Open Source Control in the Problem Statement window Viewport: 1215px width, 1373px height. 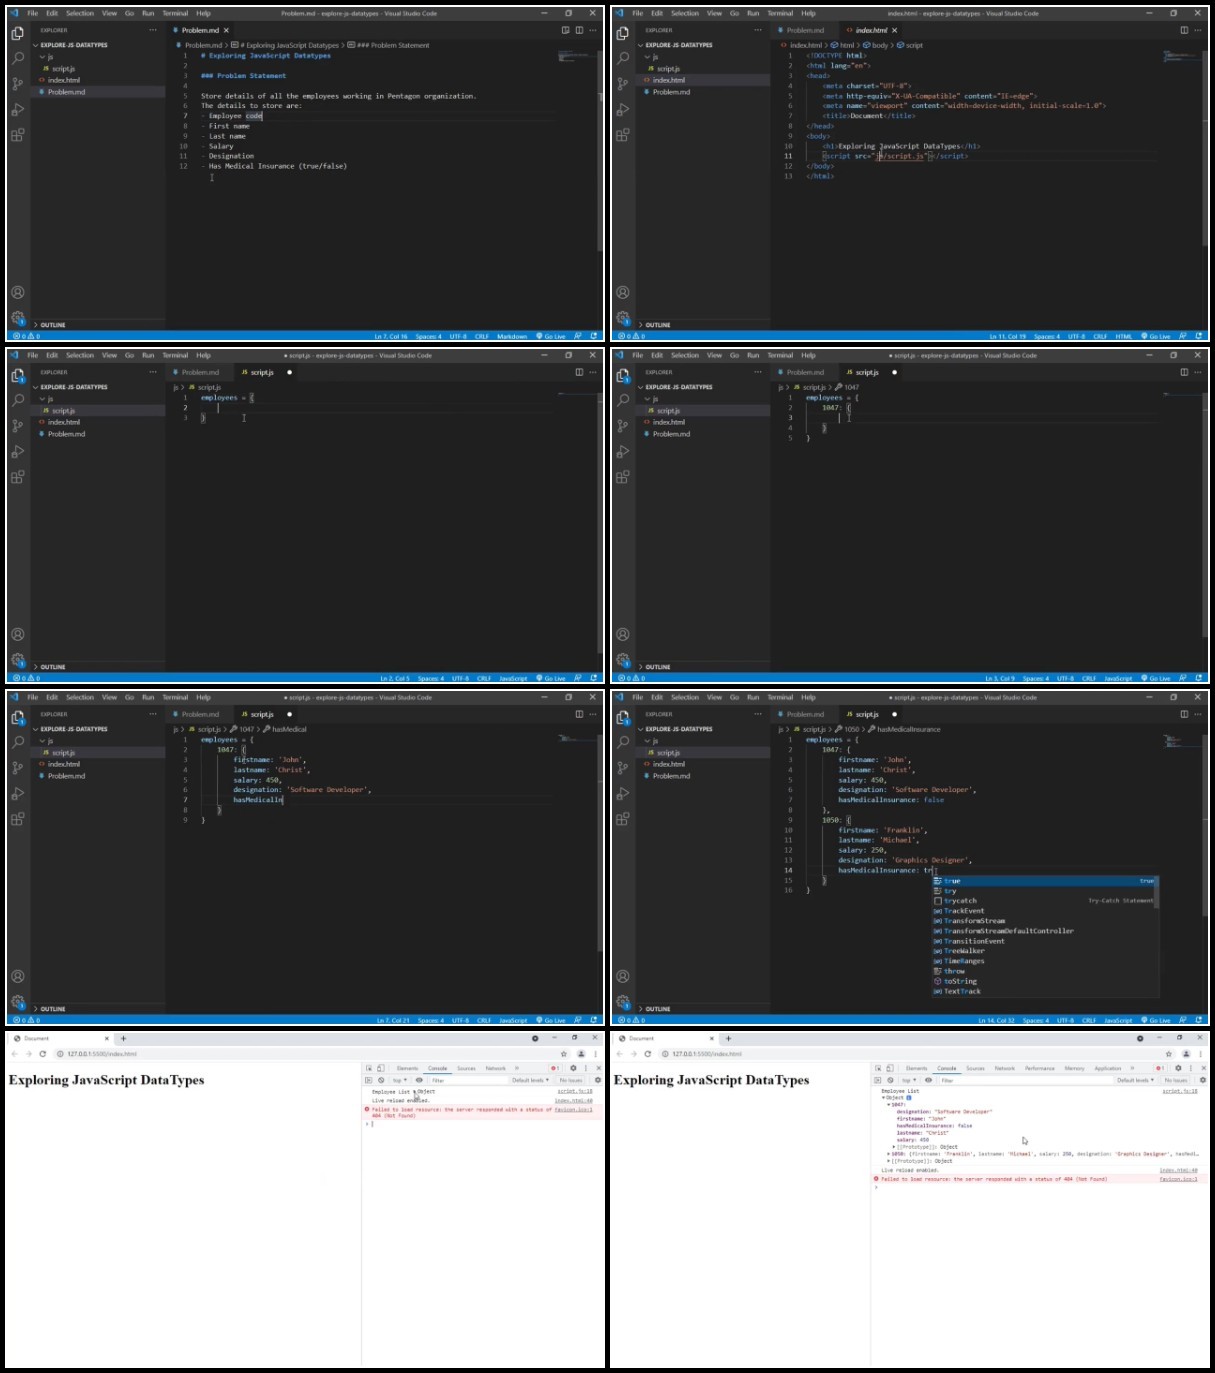pos(18,84)
